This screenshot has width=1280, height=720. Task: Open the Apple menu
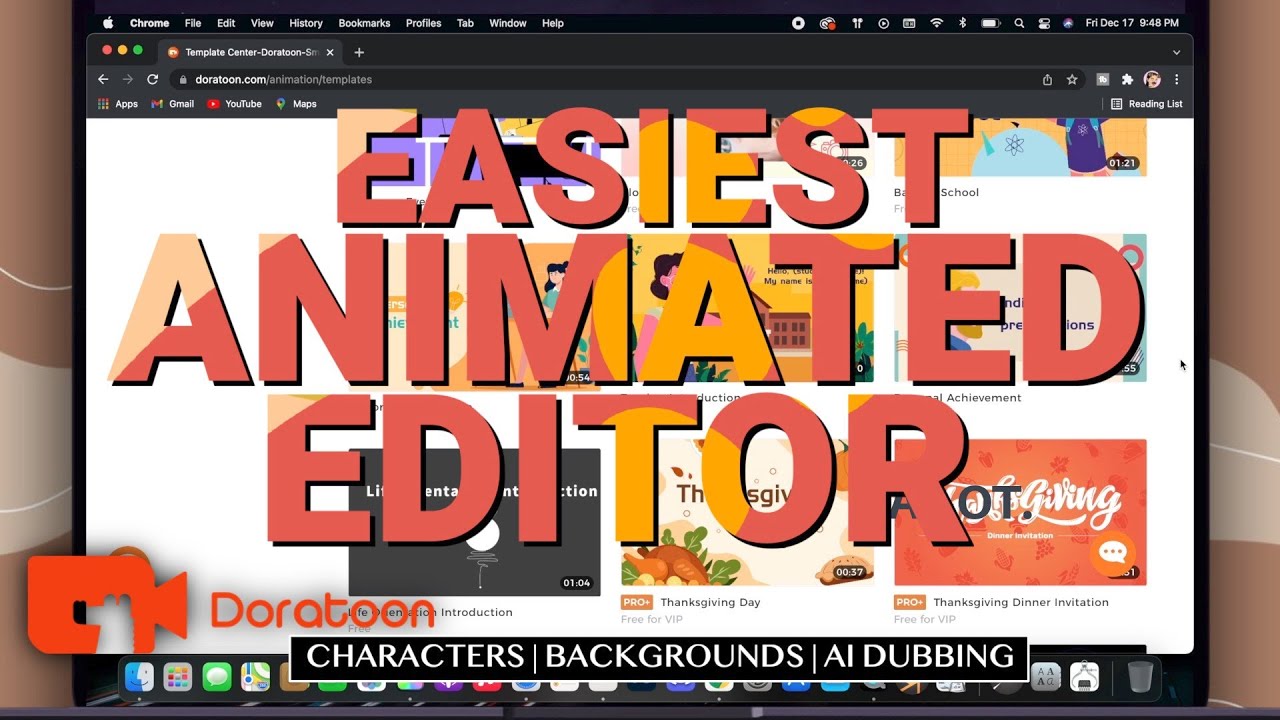tap(108, 23)
